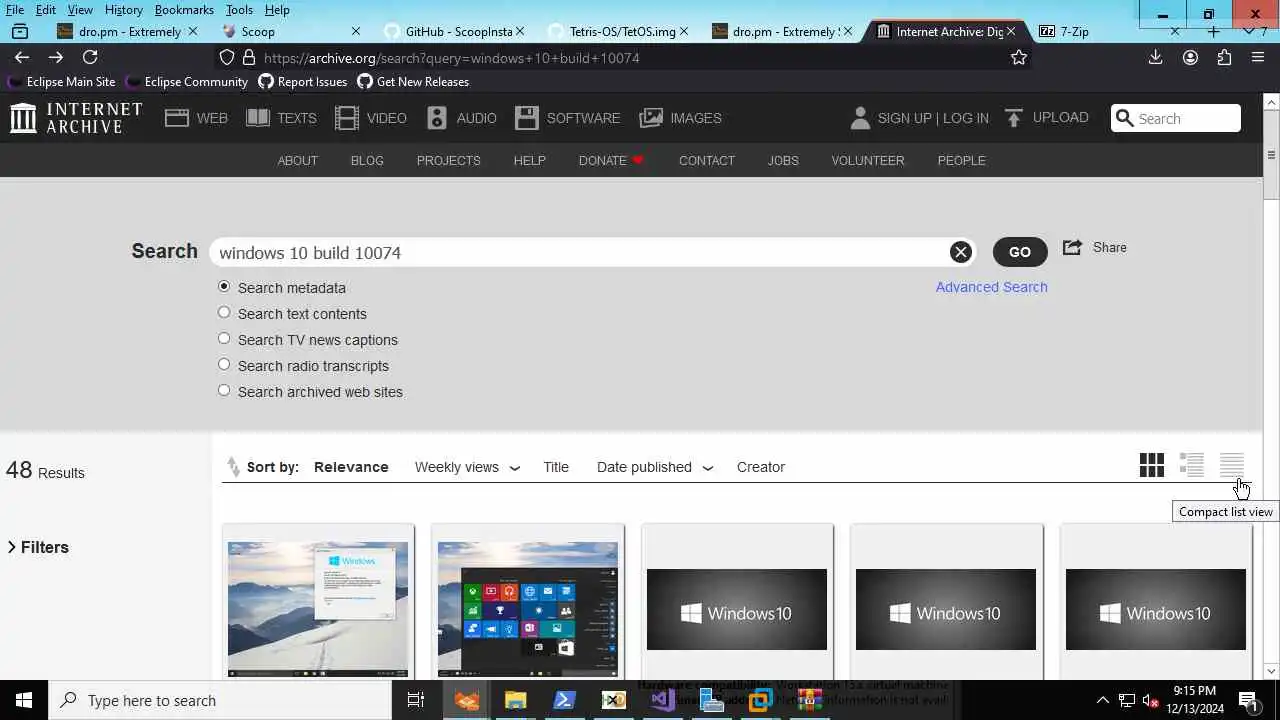Screen dimensions: 1280x720
Task: Select Search radio transcripts option
Action: coord(224,364)
